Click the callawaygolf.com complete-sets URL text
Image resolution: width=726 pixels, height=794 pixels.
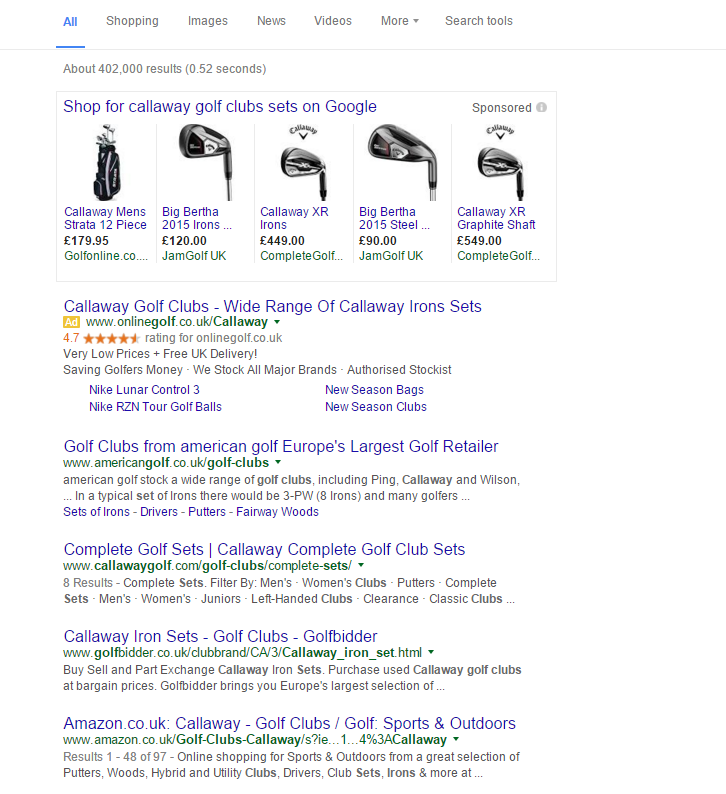(x=208, y=566)
